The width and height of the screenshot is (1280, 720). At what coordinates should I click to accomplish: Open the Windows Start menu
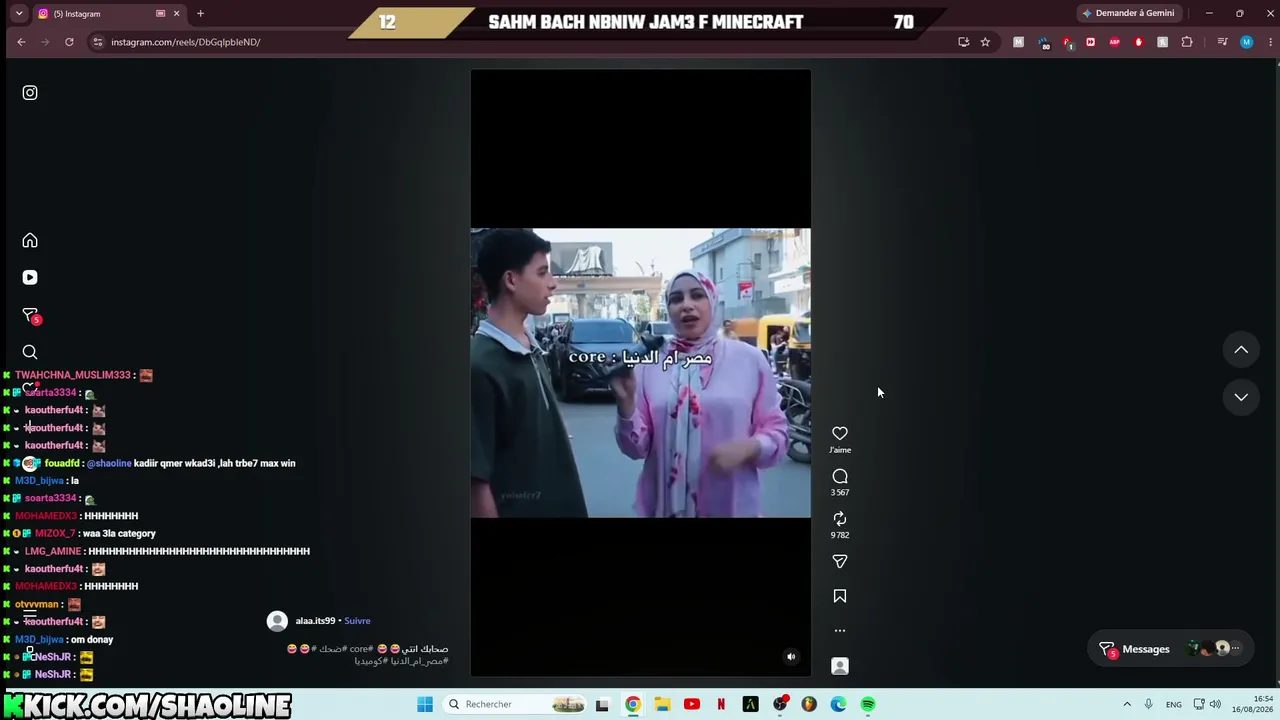point(425,704)
